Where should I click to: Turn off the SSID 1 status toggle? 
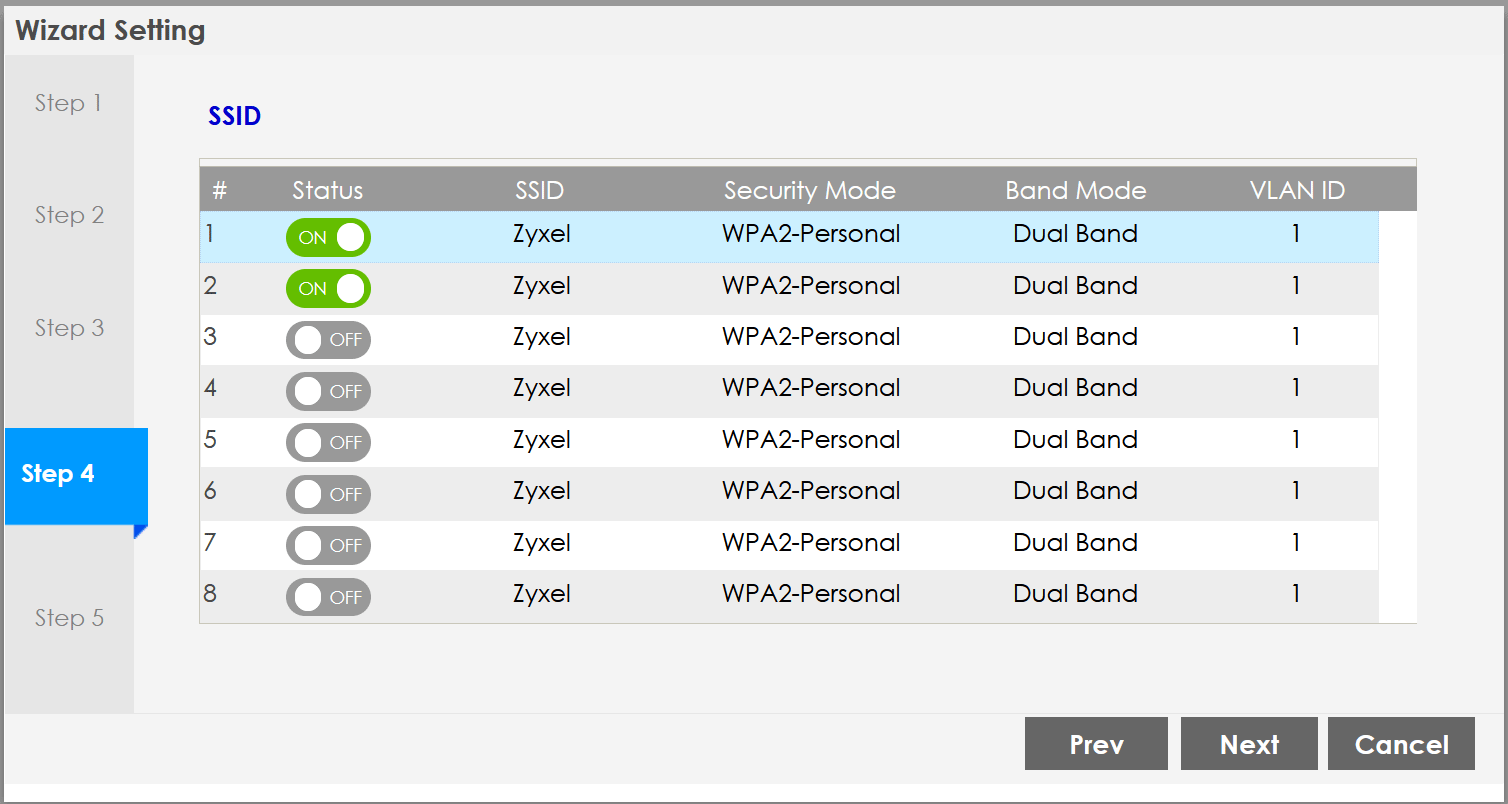pos(328,237)
